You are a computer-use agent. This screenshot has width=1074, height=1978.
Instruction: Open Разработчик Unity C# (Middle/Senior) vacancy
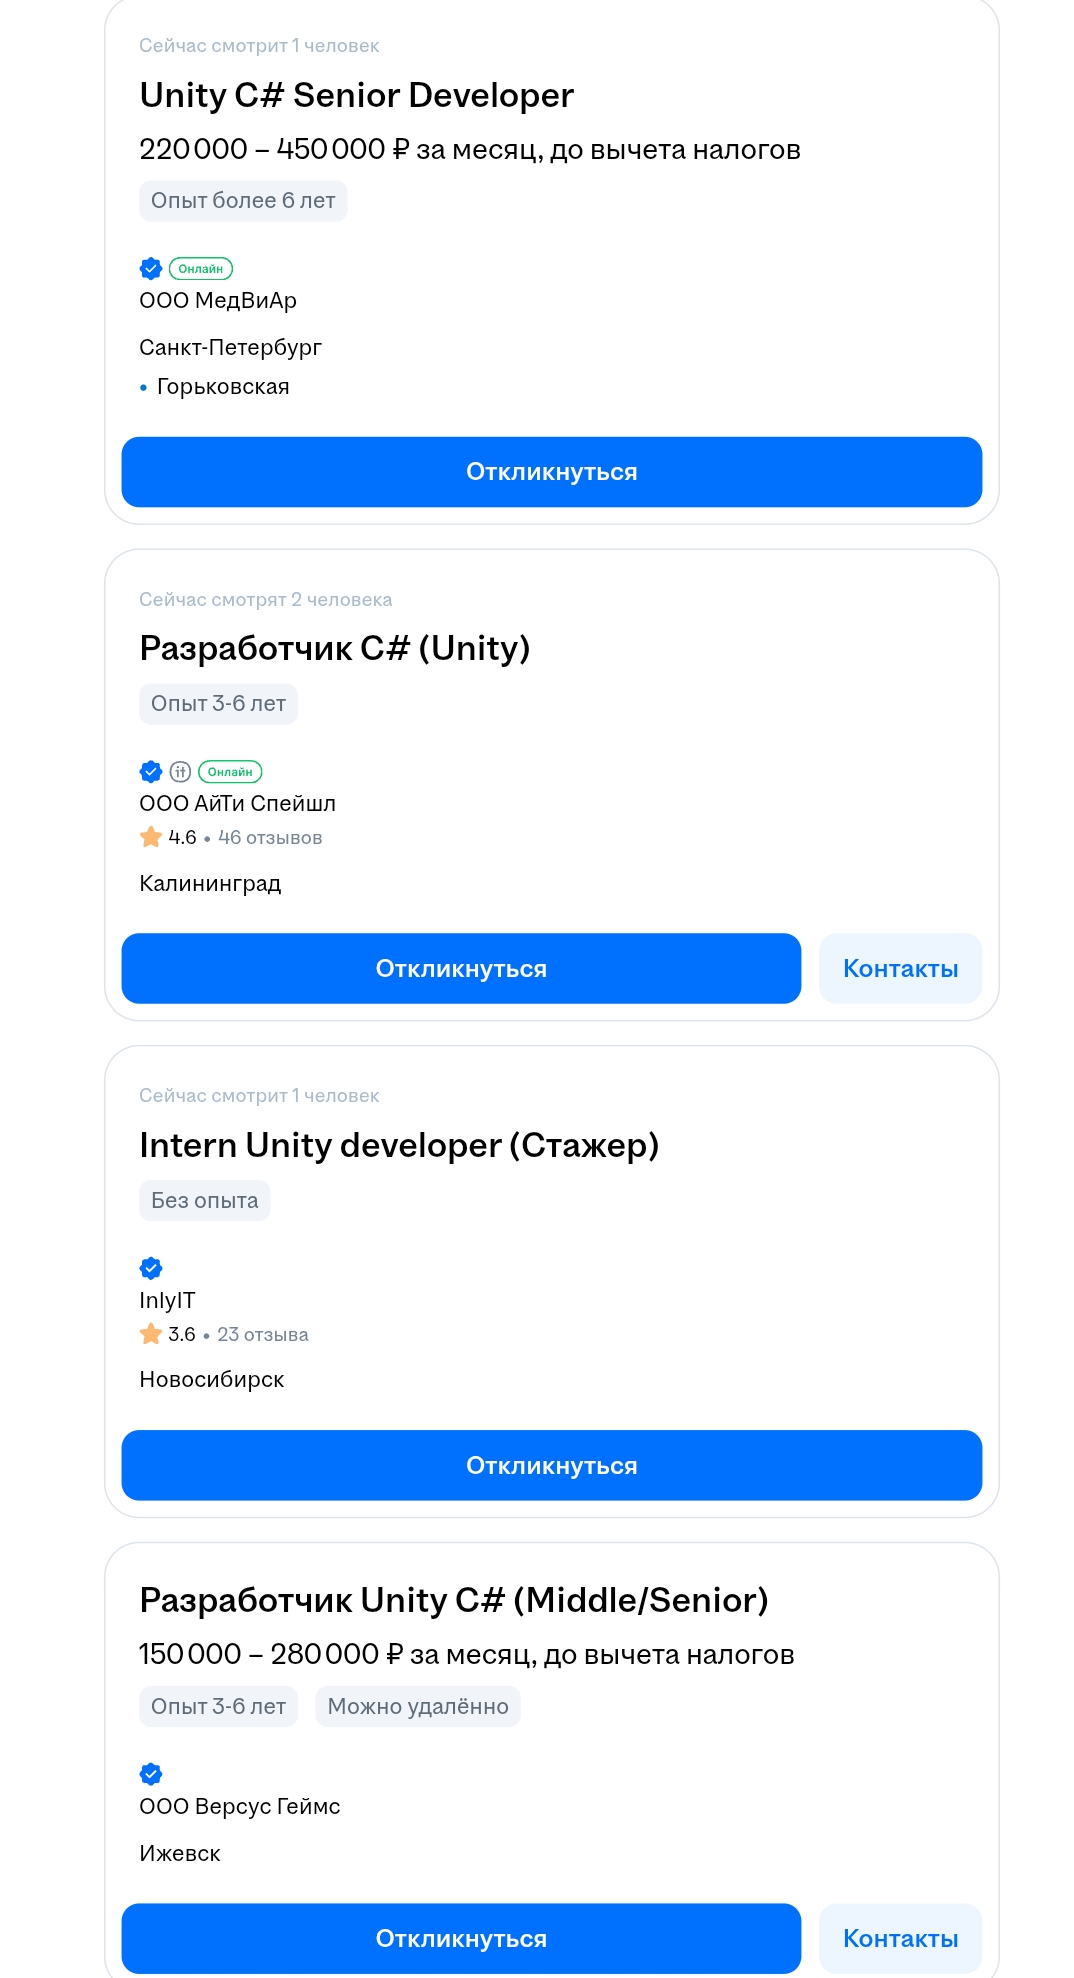point(454,1600)
